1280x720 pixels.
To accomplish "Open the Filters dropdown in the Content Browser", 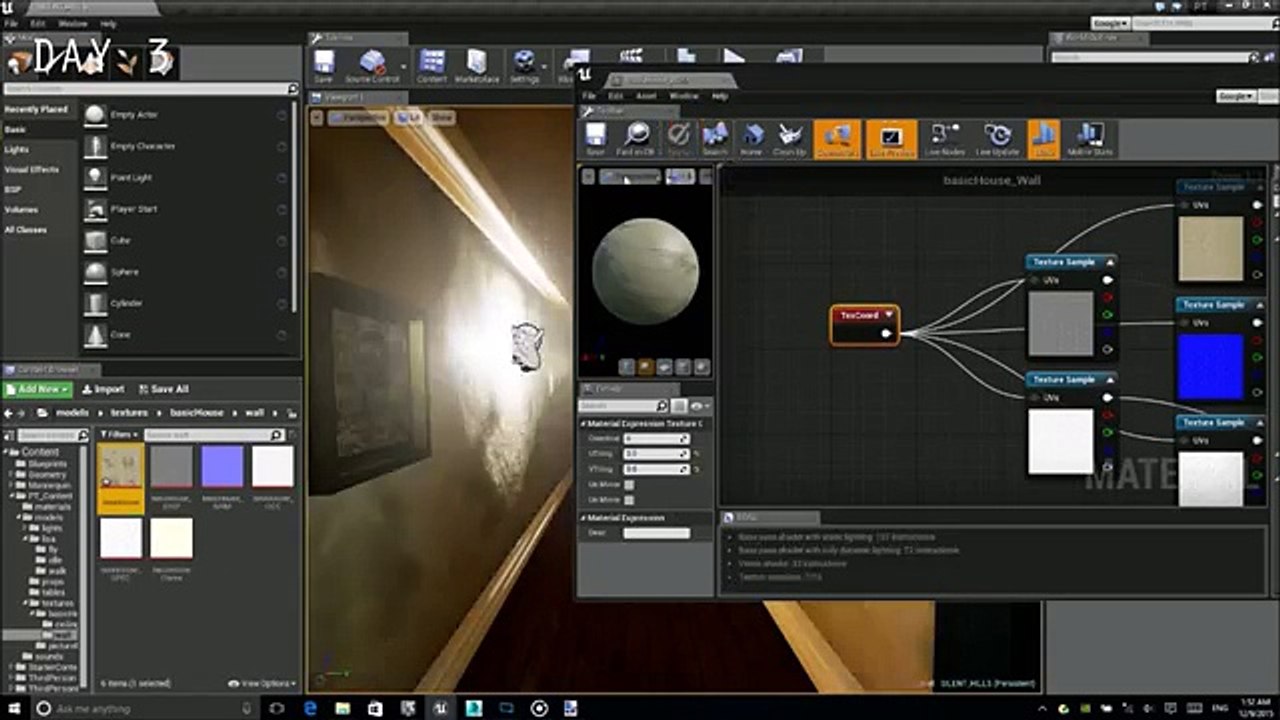I will (x=118, y=435).
